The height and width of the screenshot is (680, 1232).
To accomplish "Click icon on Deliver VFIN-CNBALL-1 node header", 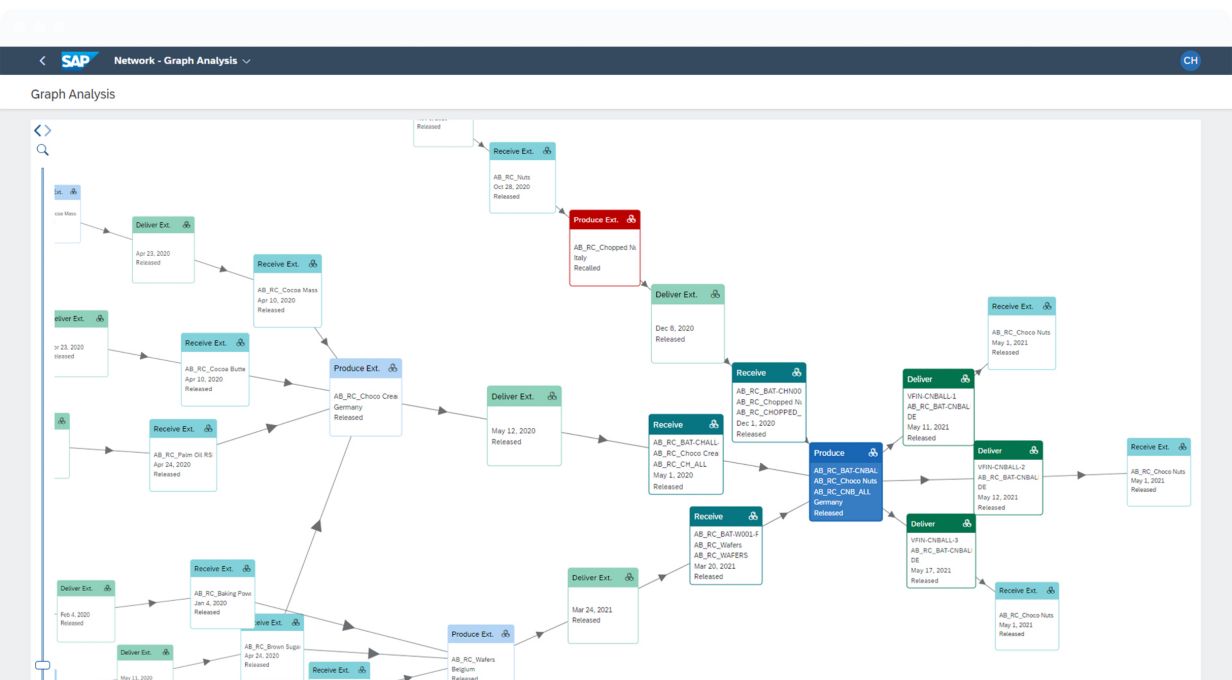I will click(965, 379).
